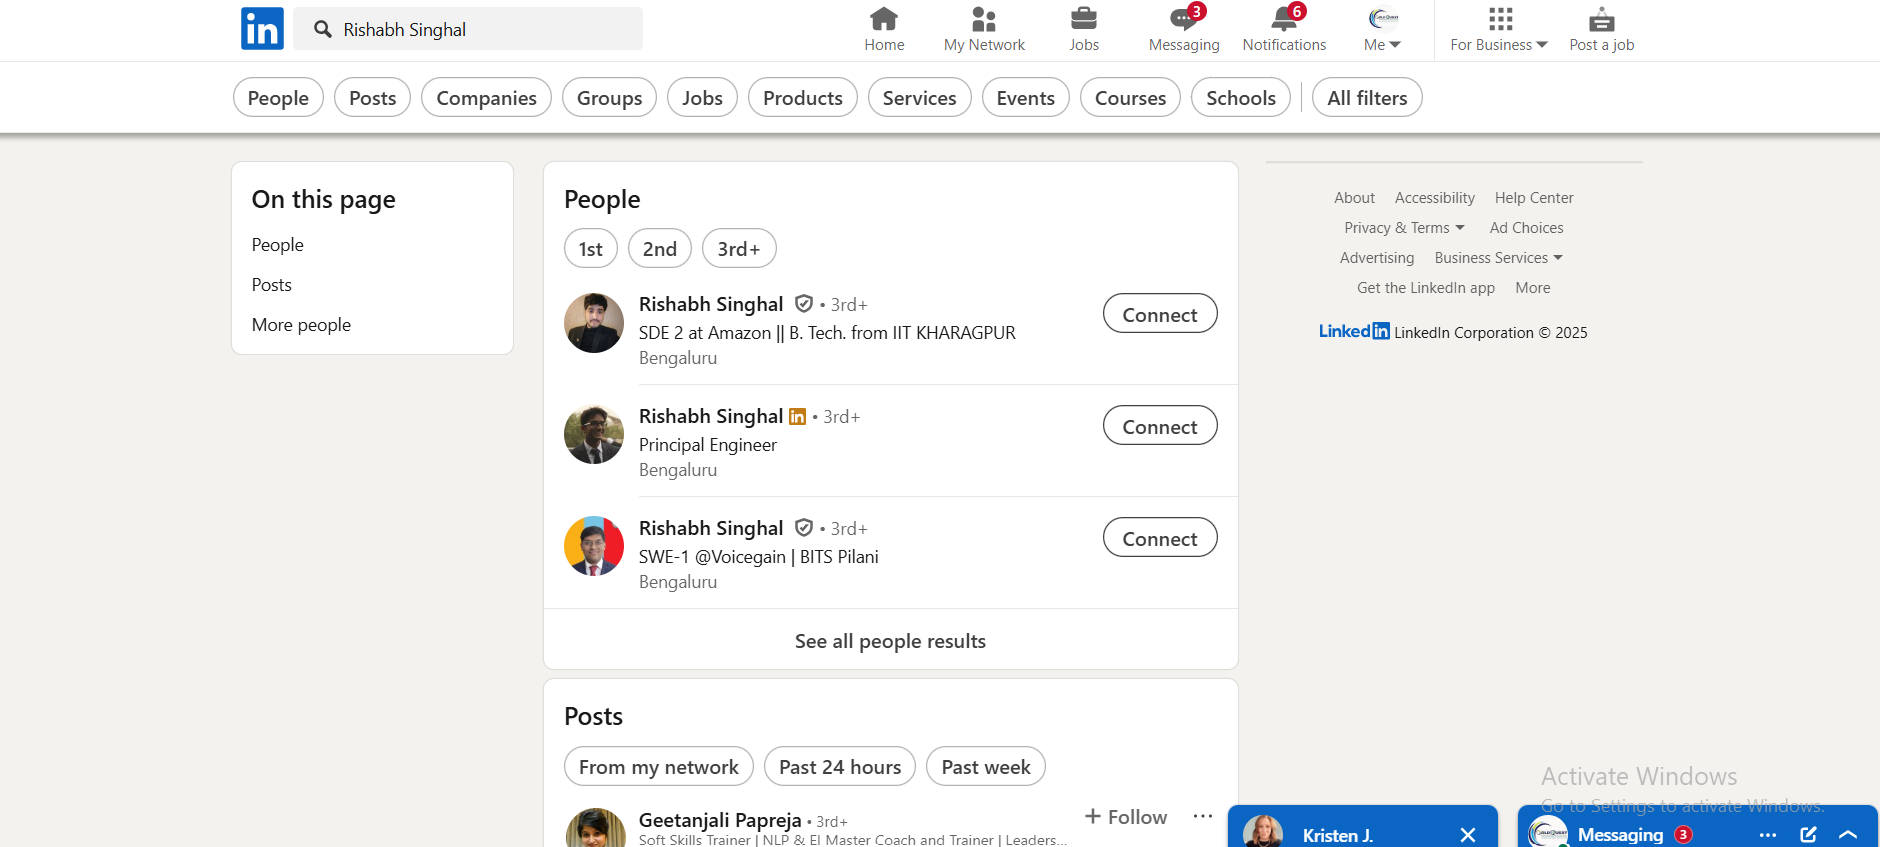Connect with Rishabh Singhal Principal Engineer

pyautogui.click(x=1159, y=426)
